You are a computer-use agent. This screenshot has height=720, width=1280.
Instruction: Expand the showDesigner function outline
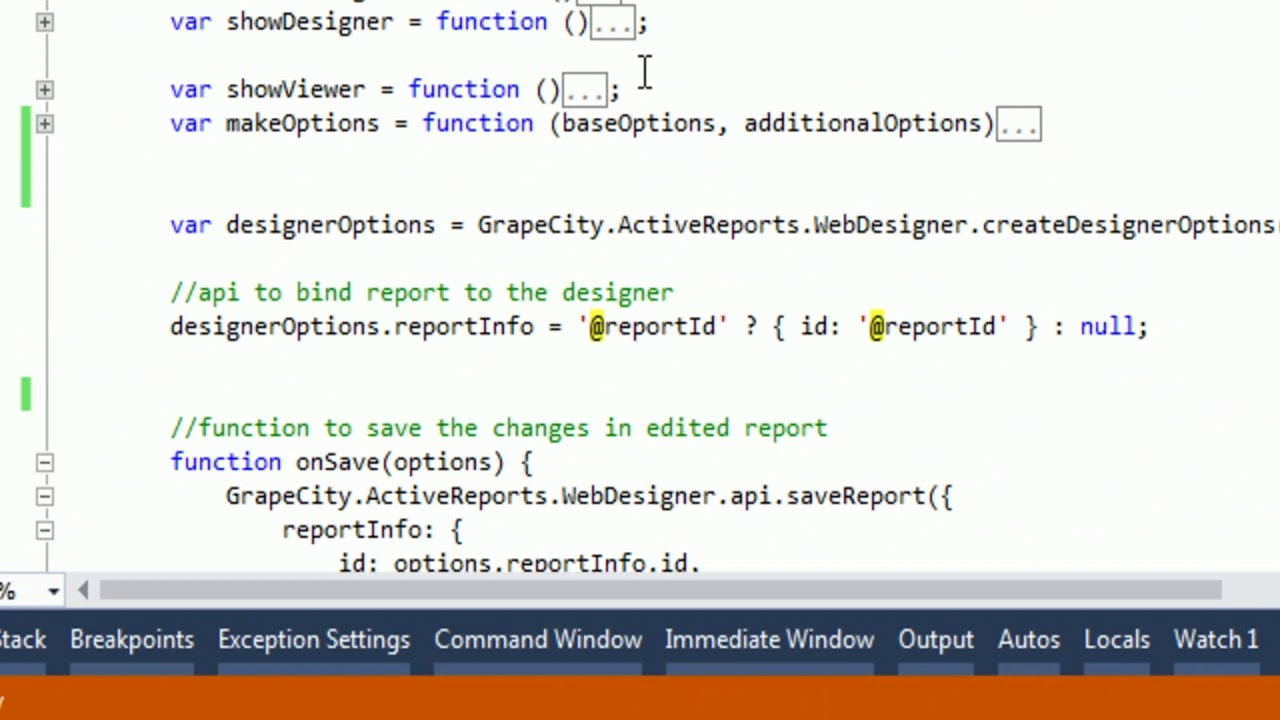44,21
